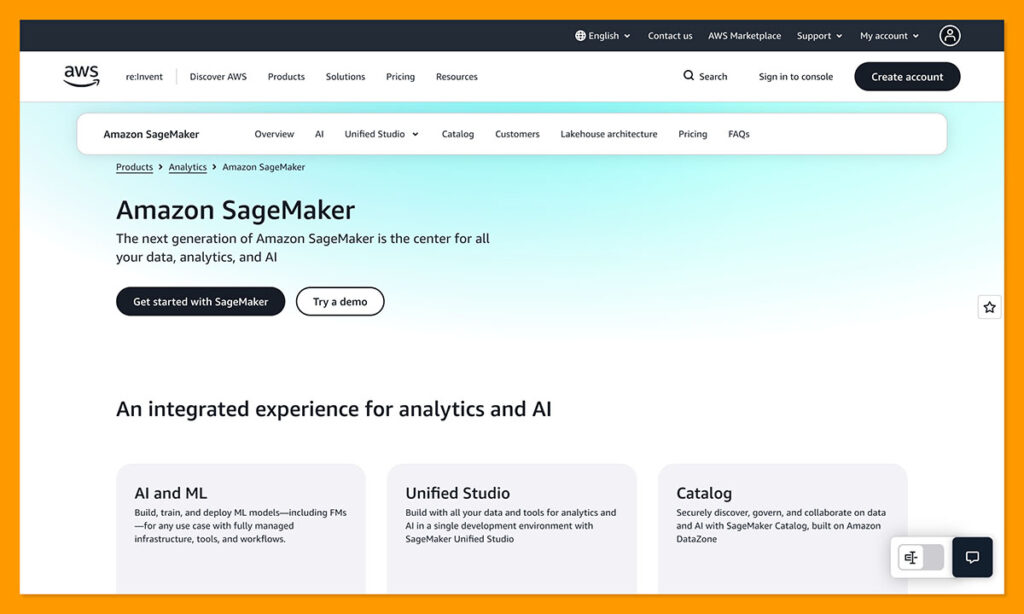Click 'Amazon SageMaker' breadcrumb current page text

(264, 167)
